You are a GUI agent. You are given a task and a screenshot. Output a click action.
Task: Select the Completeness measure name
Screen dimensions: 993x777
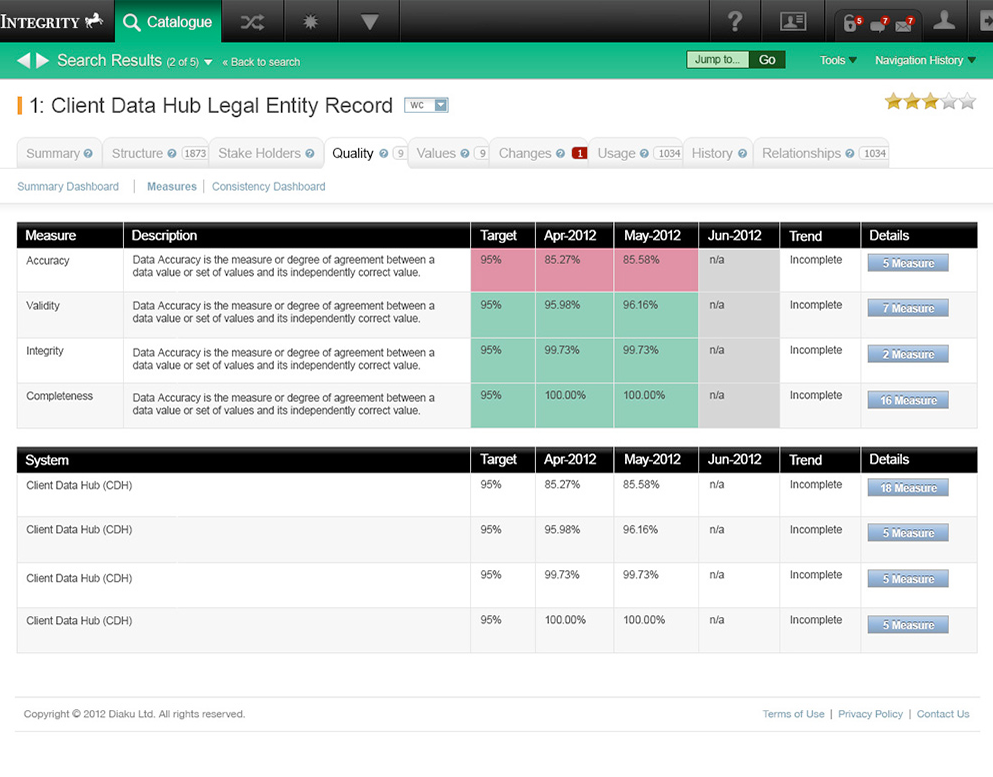pos(60,396)
